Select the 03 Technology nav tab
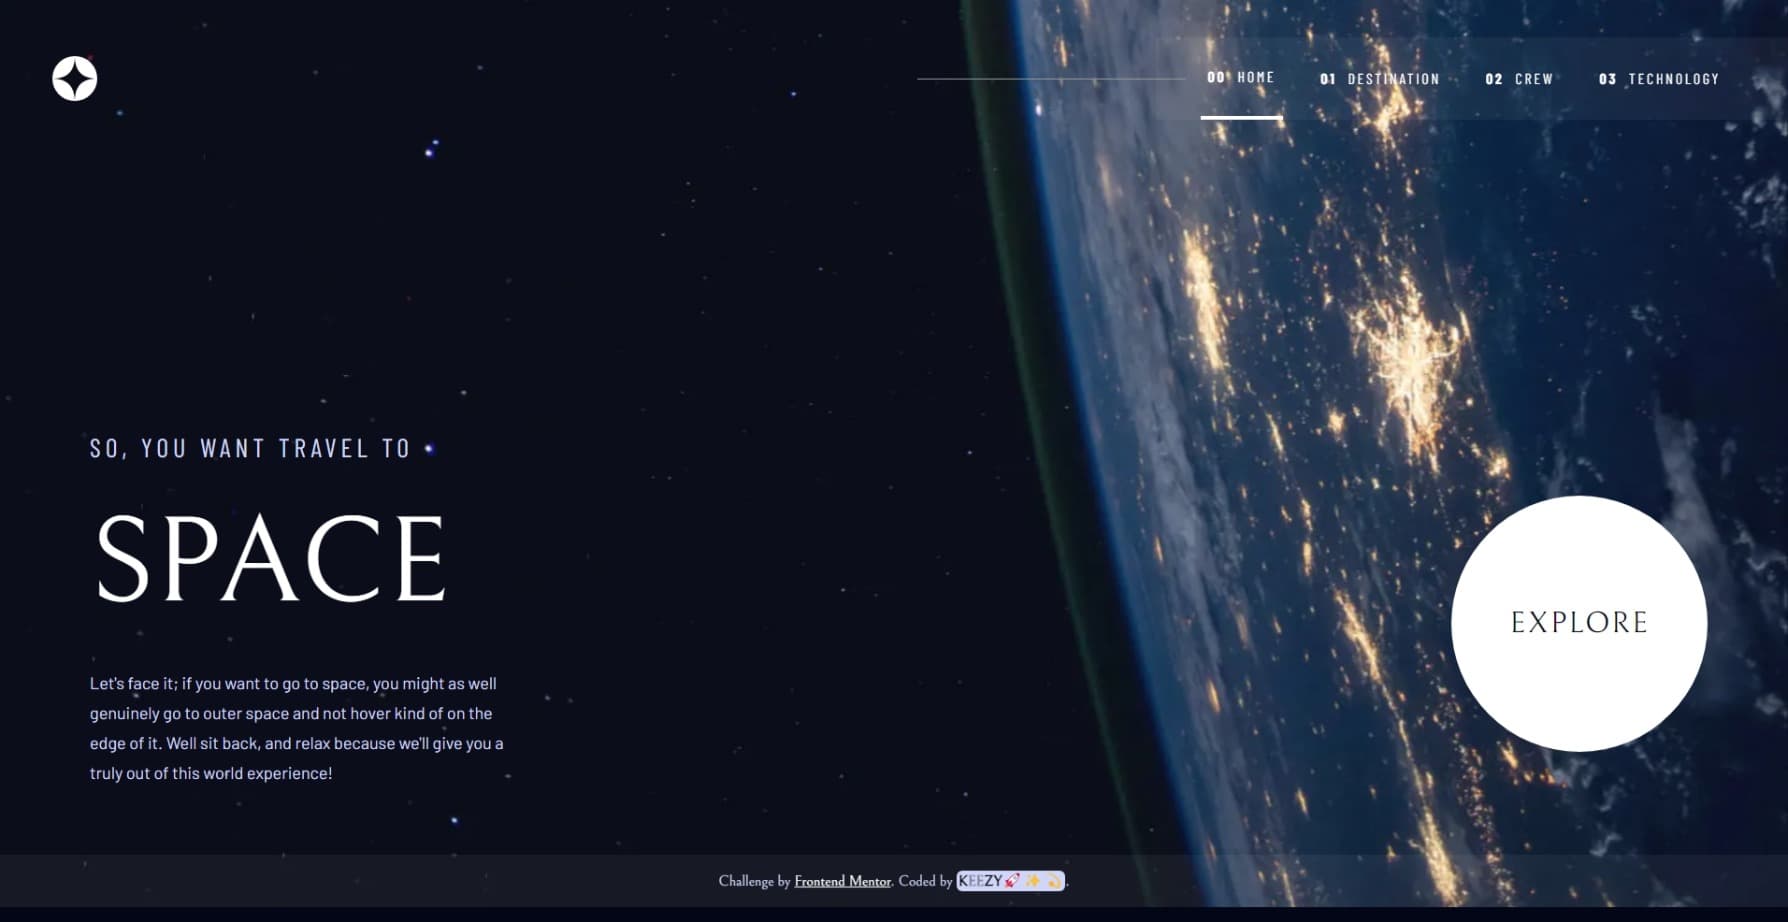1788x922 pixels. (x=1659, y=79)
